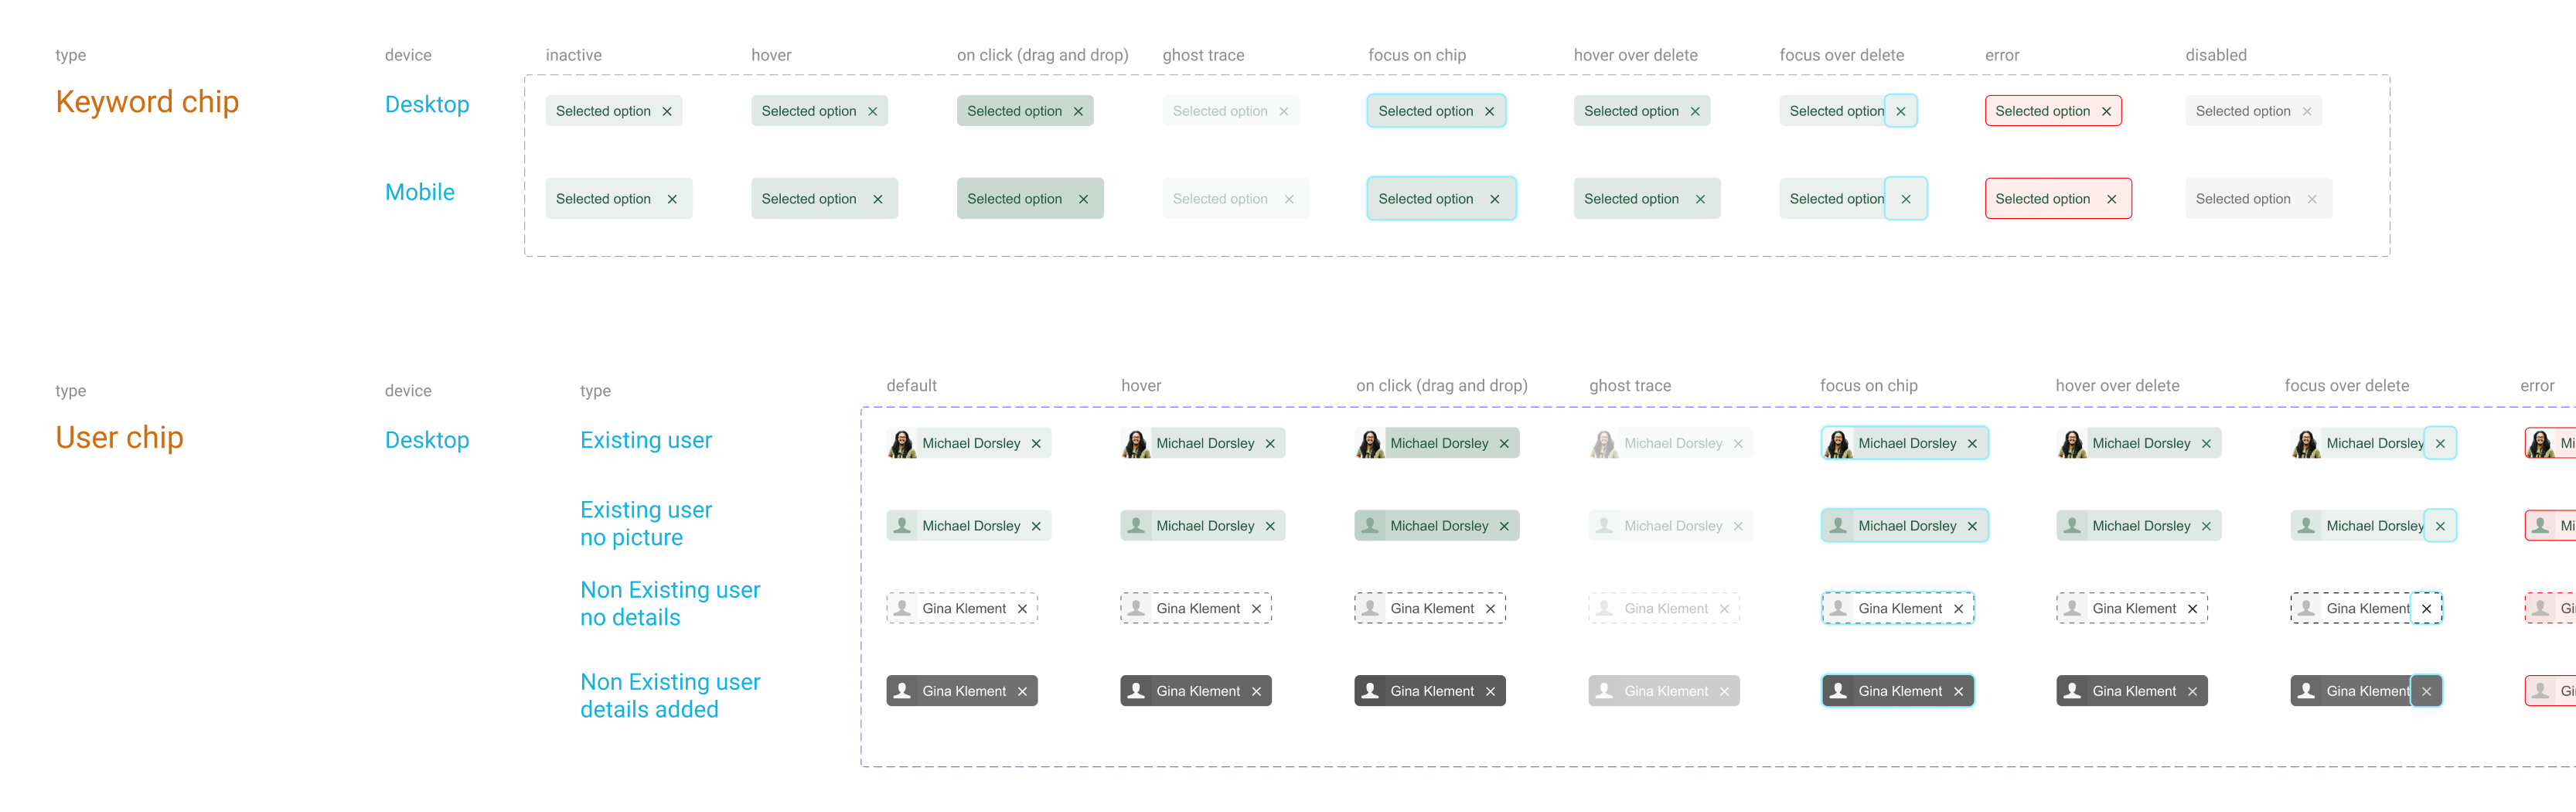This screenshot has height=812, width=2576.
Task: Delete the on-click desktop keyword chip
Action: 1078,111
